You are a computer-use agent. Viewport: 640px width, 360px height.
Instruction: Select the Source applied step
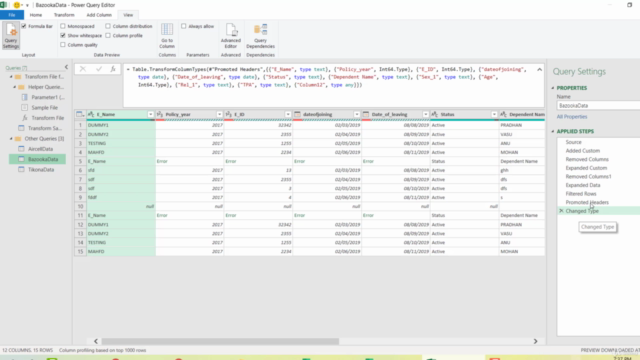(573, 142)
